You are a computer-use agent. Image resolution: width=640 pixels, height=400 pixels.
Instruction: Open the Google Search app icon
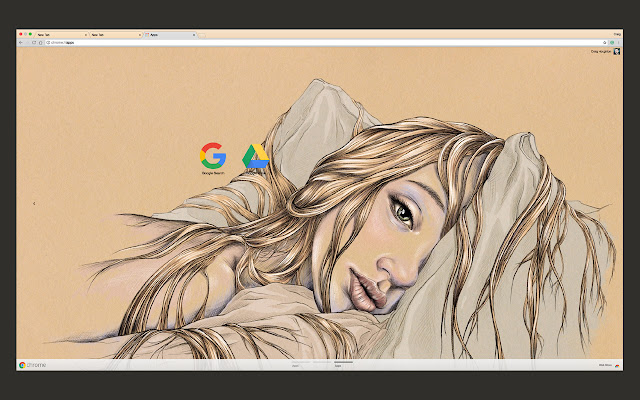click(213, 156)
